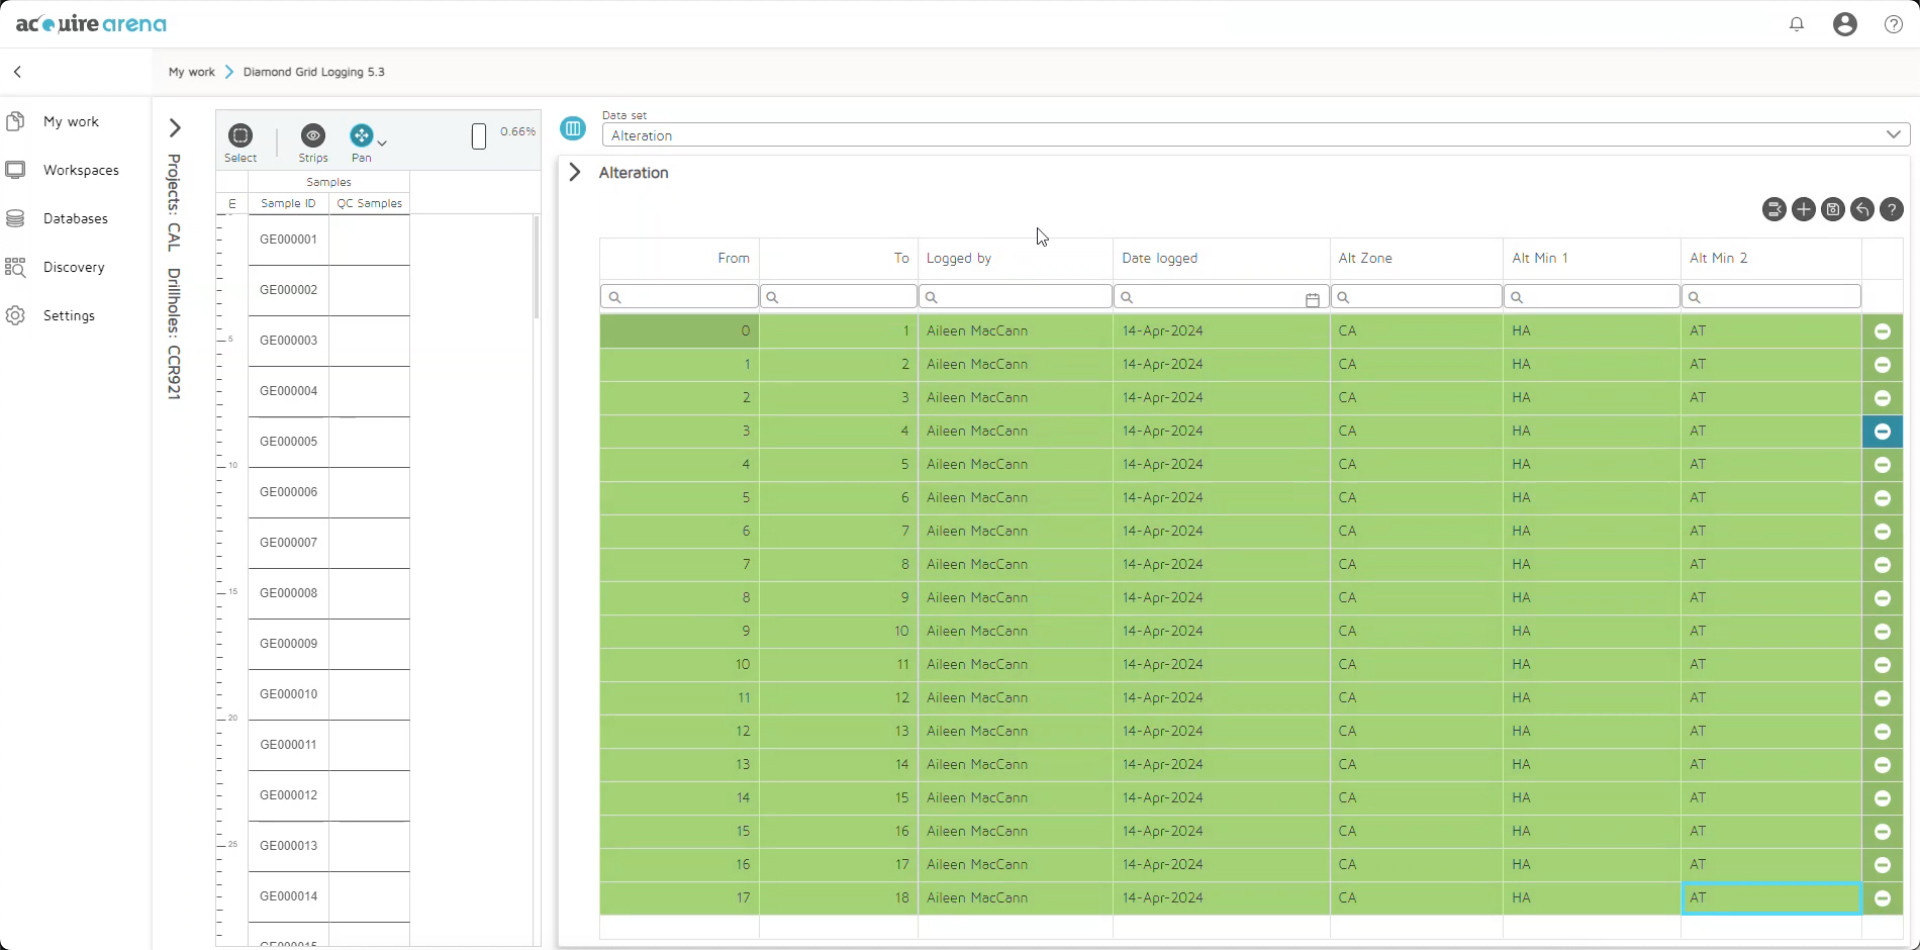Remove the row from 3 to 4

[x=1882, y=431]
